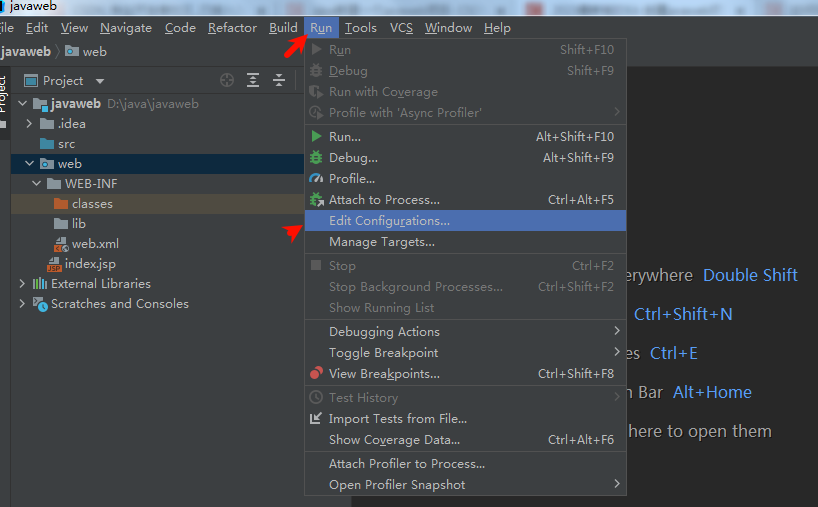Viewport: 818px width, 507px height.
Task: Click the index.jsp file icon
Action: coord(54,264)
